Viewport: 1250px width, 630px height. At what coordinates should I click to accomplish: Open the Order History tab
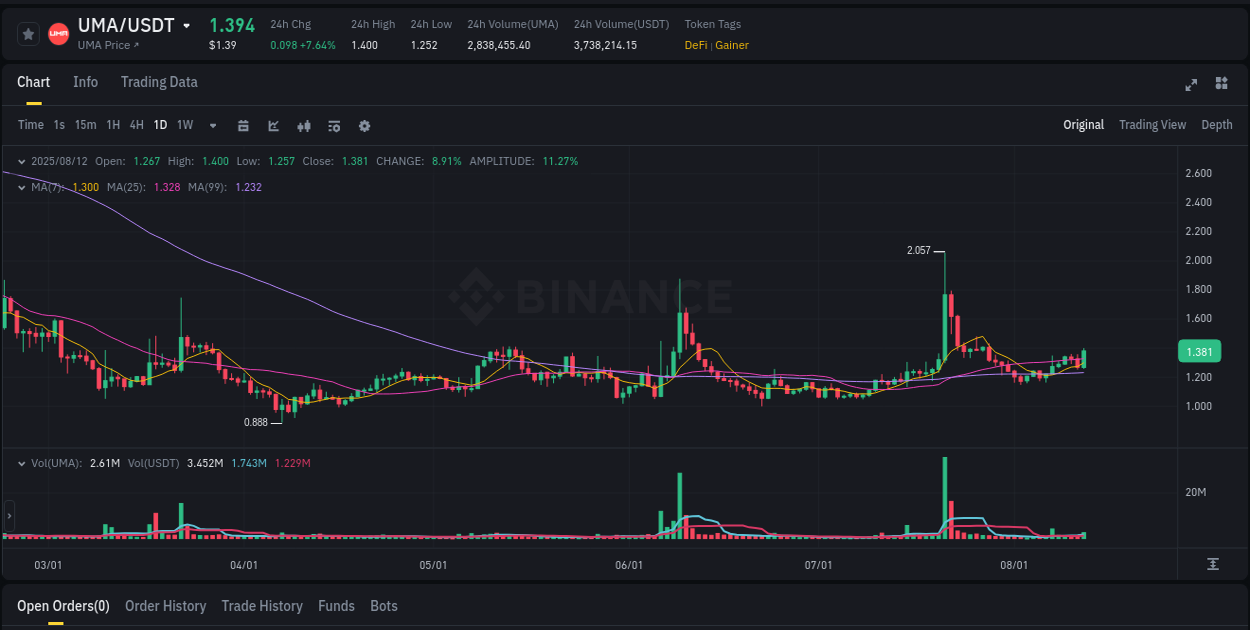click(165, 606)
